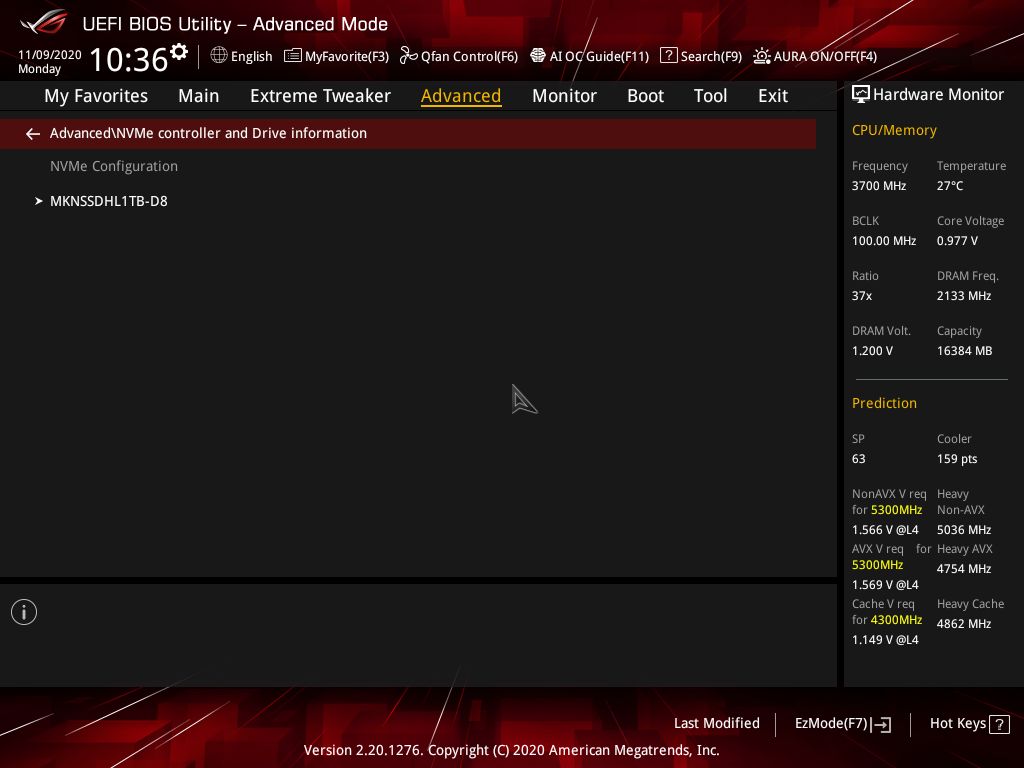
Task: Click the 159 pts cooler score
Action: click(957, 459)
